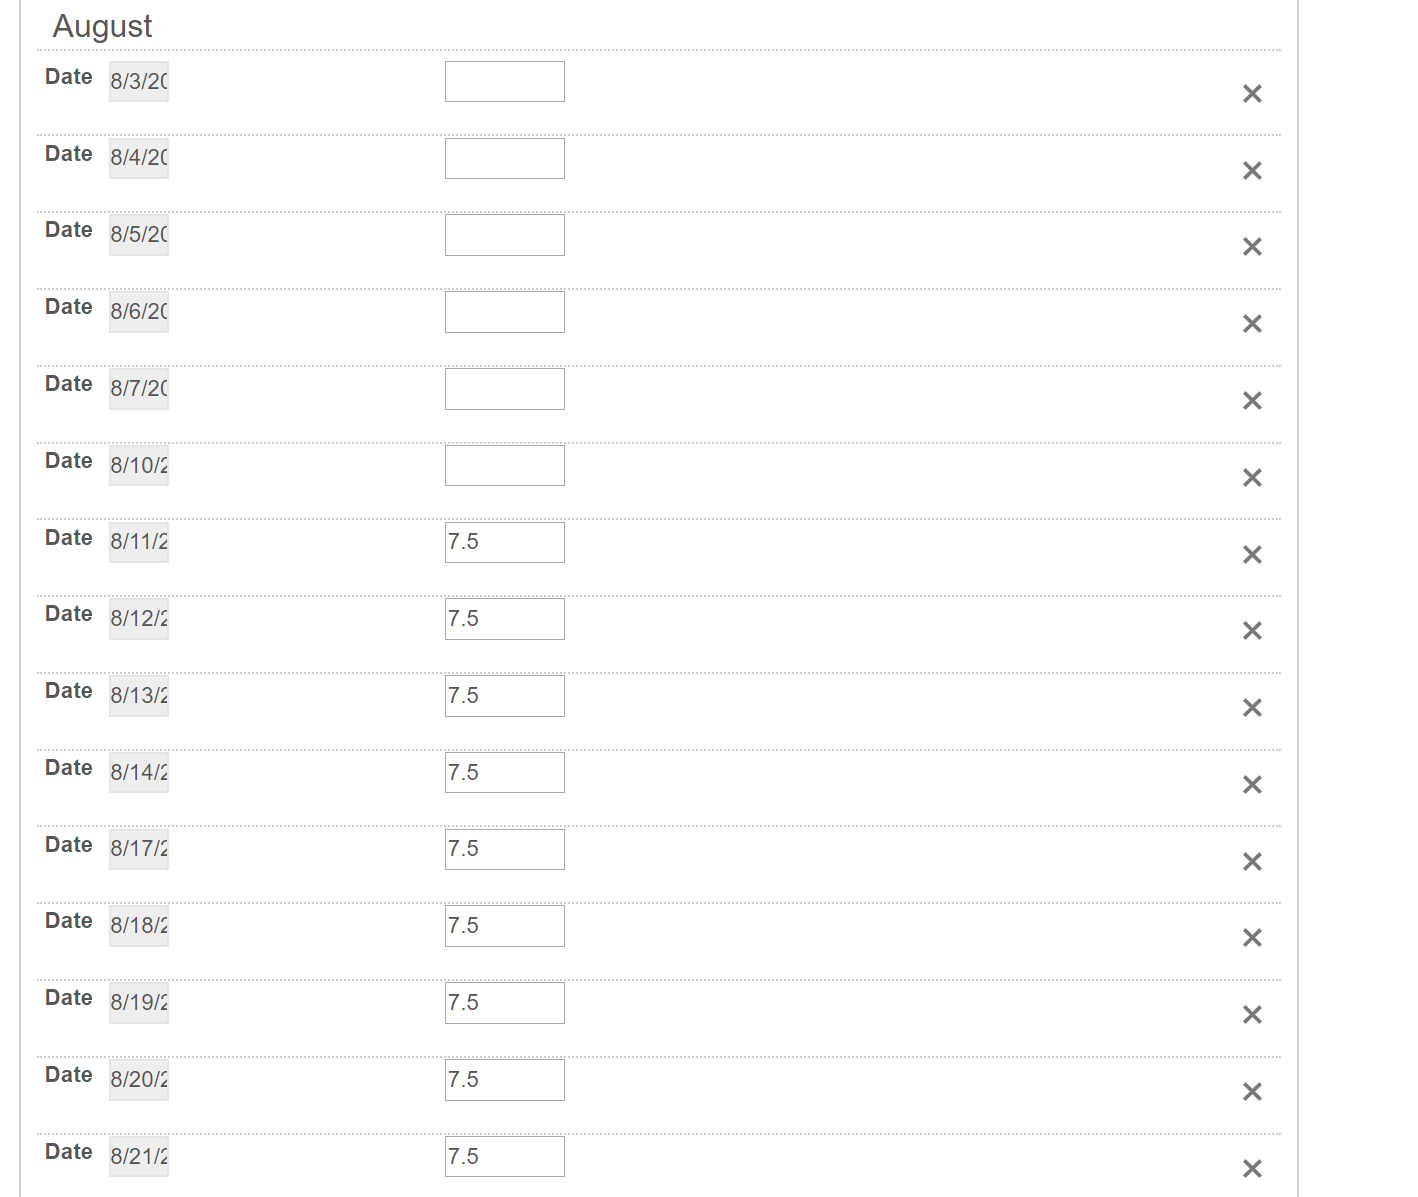Remove the 8/7 row with X icon
Screen dimensions: 1418x1197
pos(1252,401)
